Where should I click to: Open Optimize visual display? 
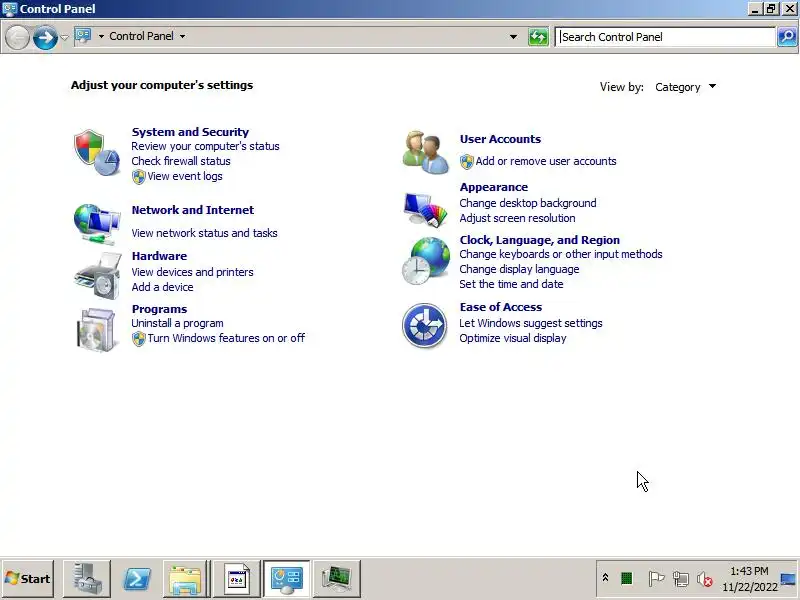[x=513, y=338]
